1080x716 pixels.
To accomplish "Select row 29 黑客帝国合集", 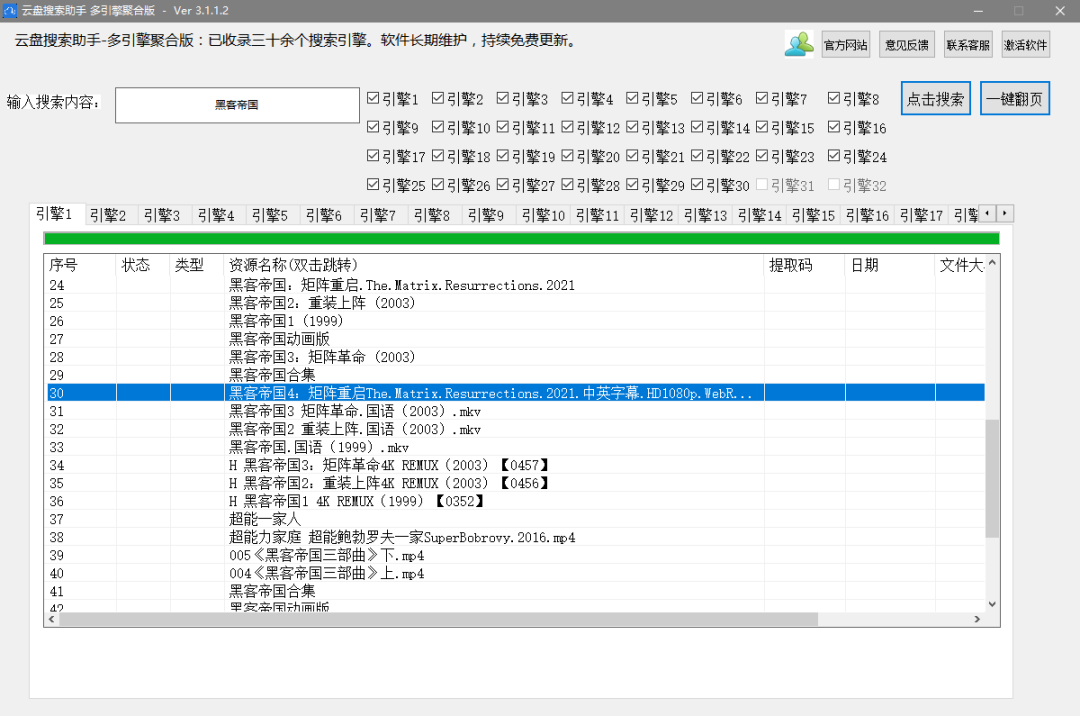I will (x=515, y=375).
